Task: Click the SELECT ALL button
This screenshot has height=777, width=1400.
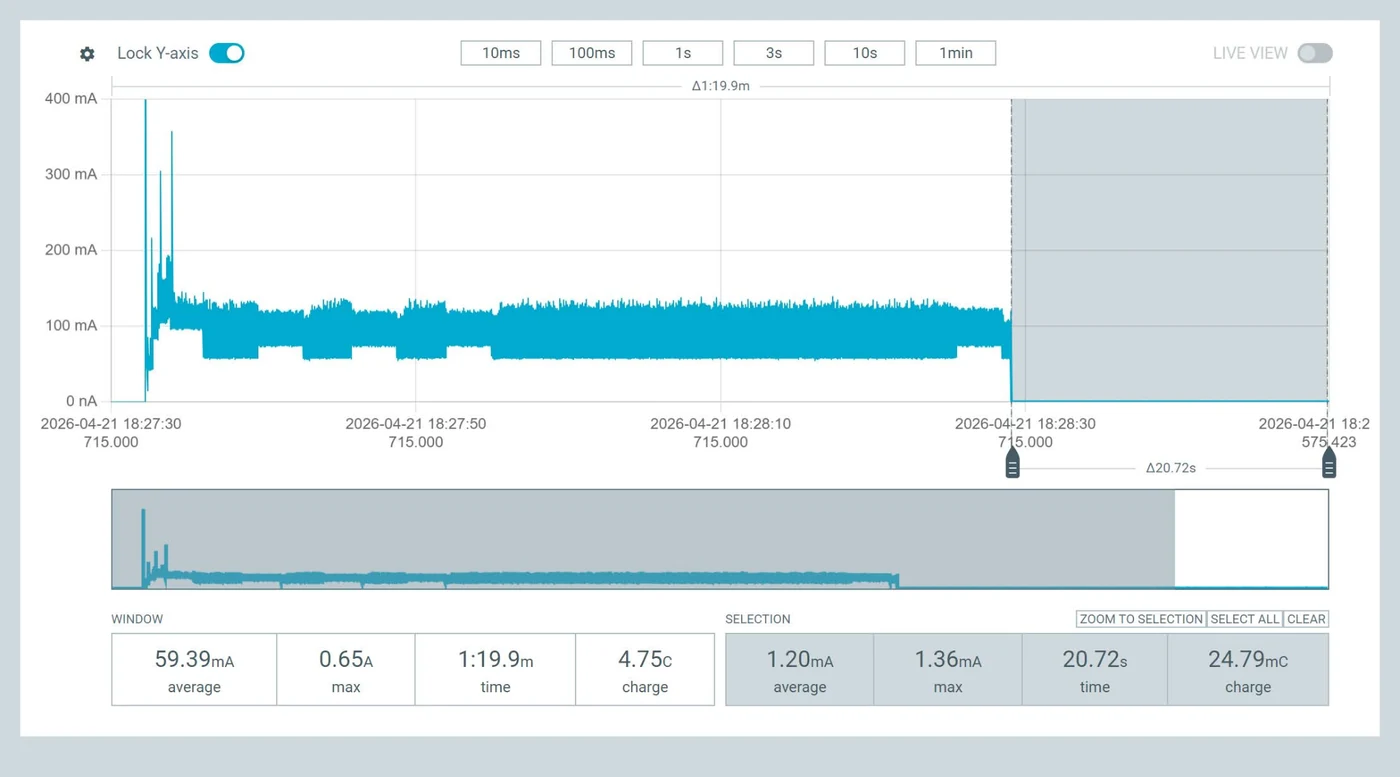Action: pyautogui.click(x=1245, y=619)
